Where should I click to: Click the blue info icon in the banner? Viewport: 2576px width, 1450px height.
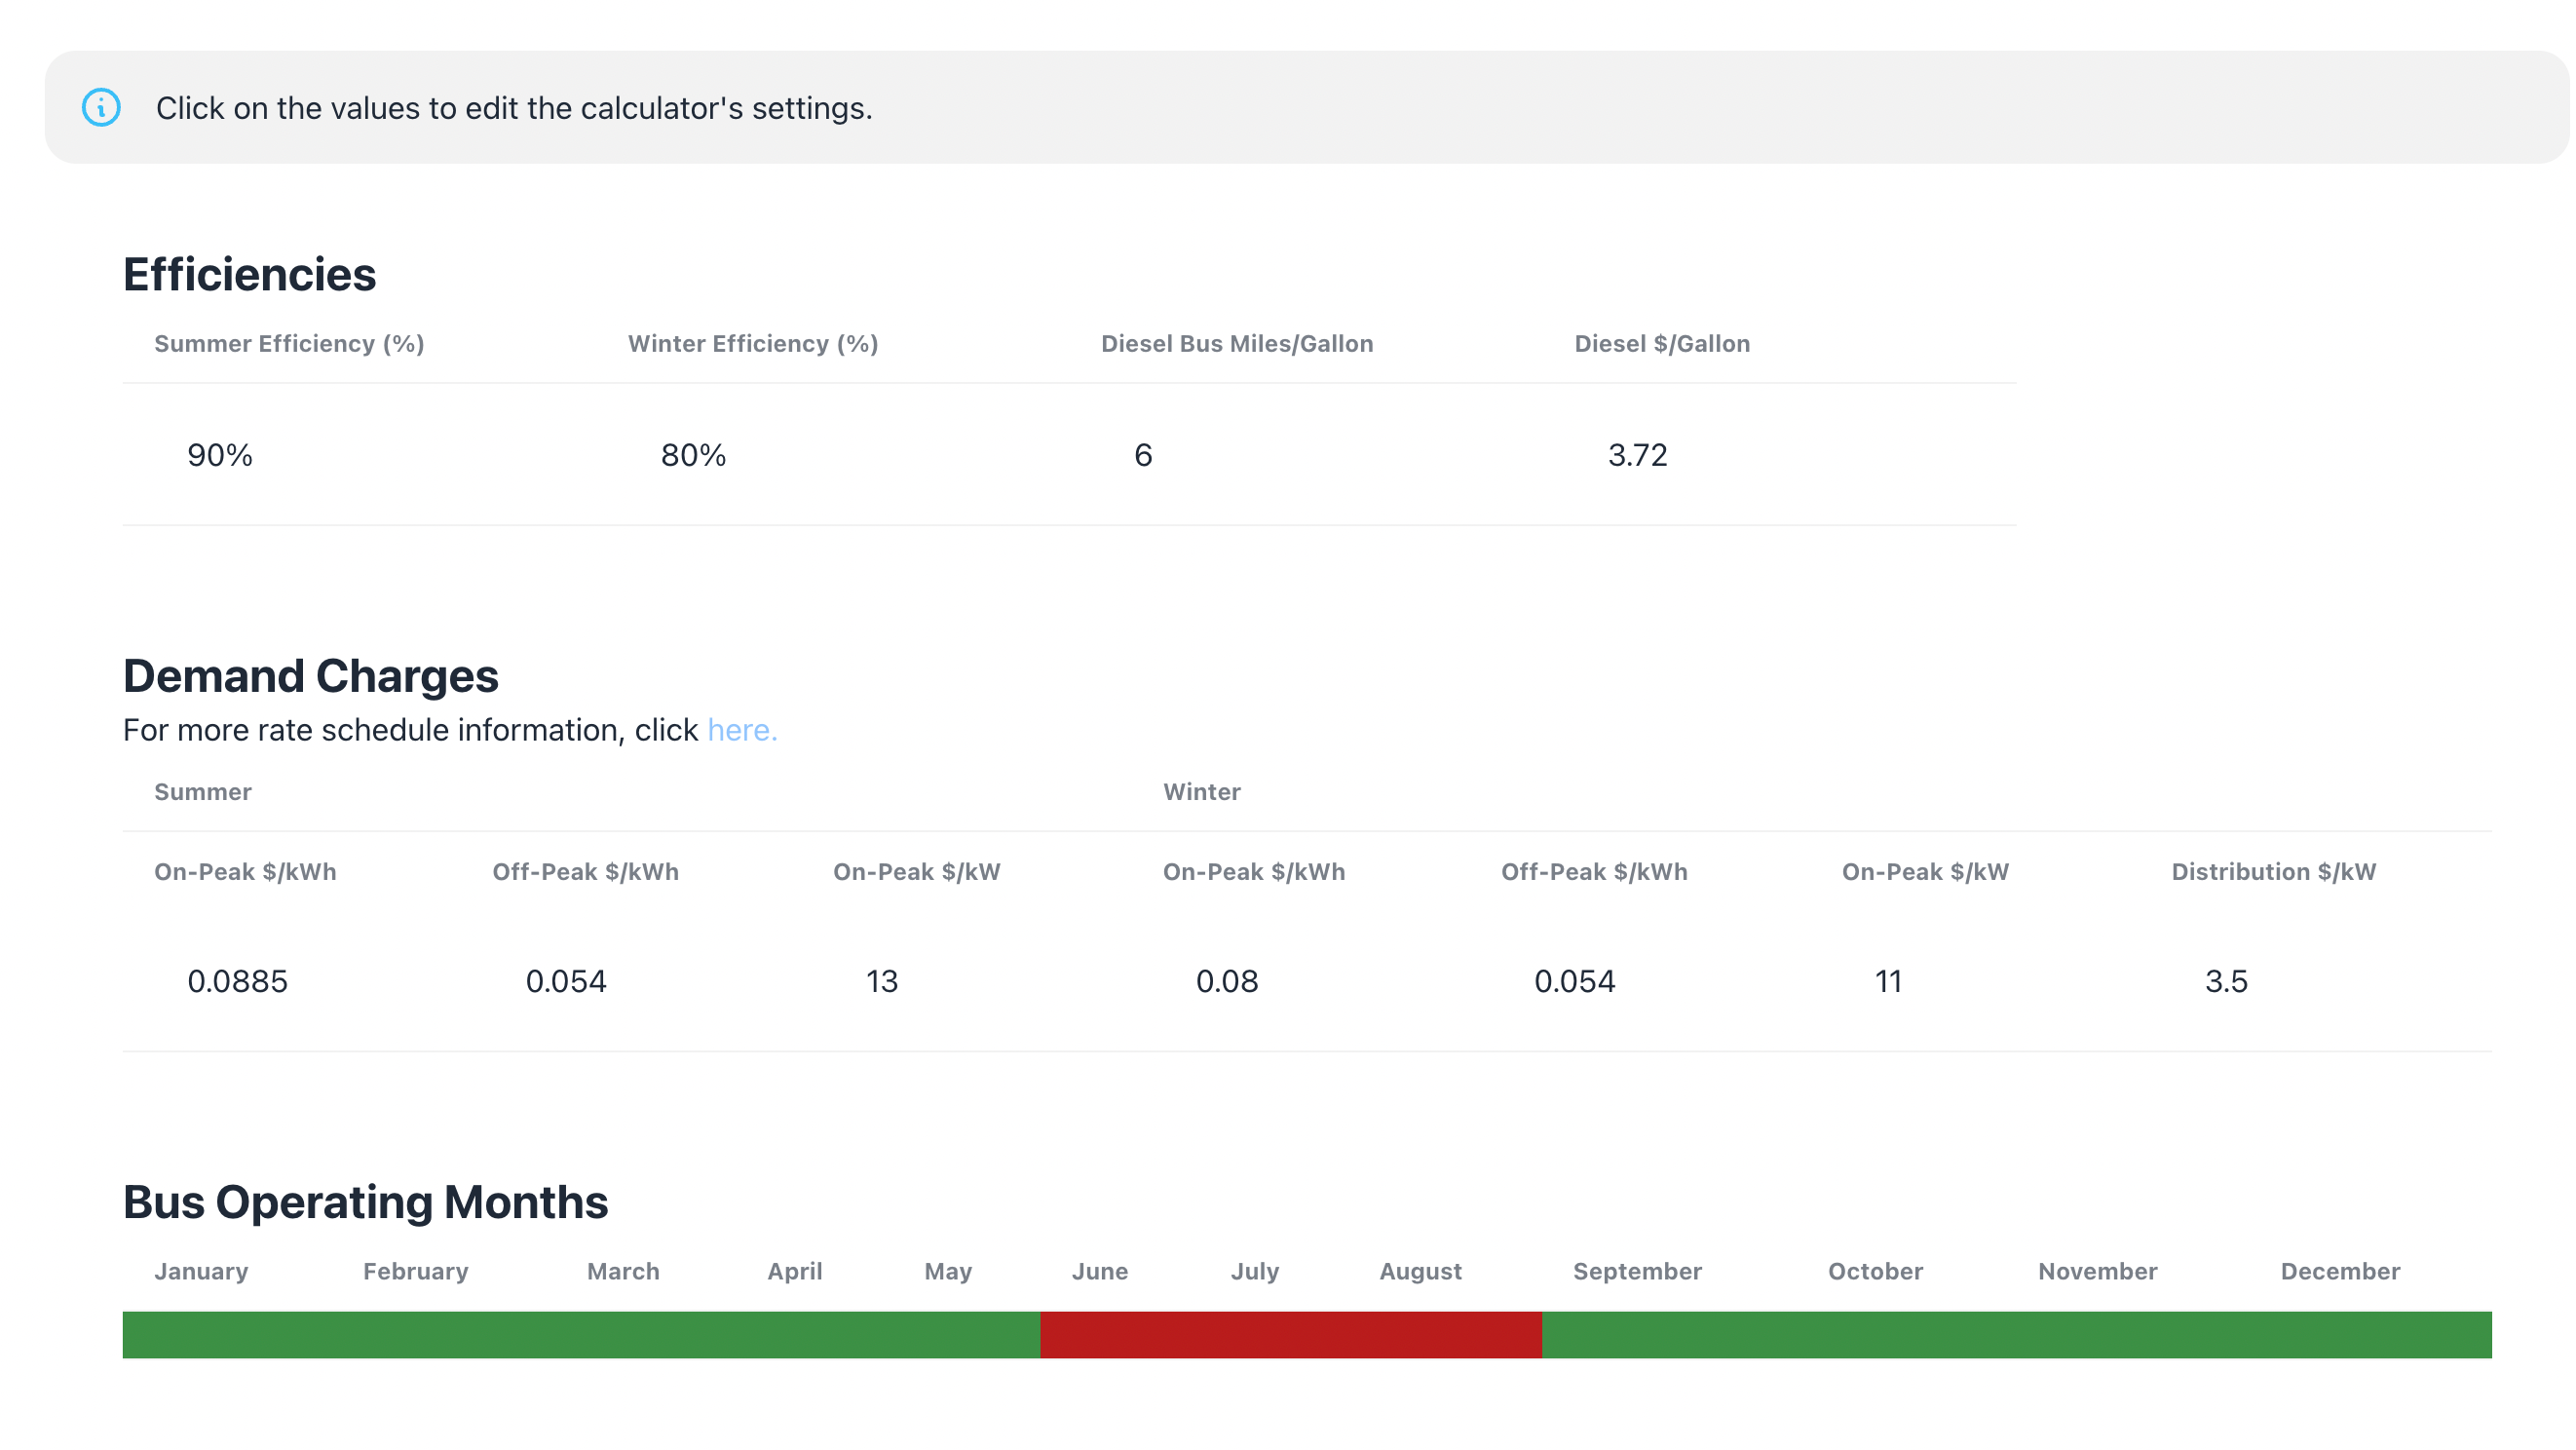tap(101, 108)
